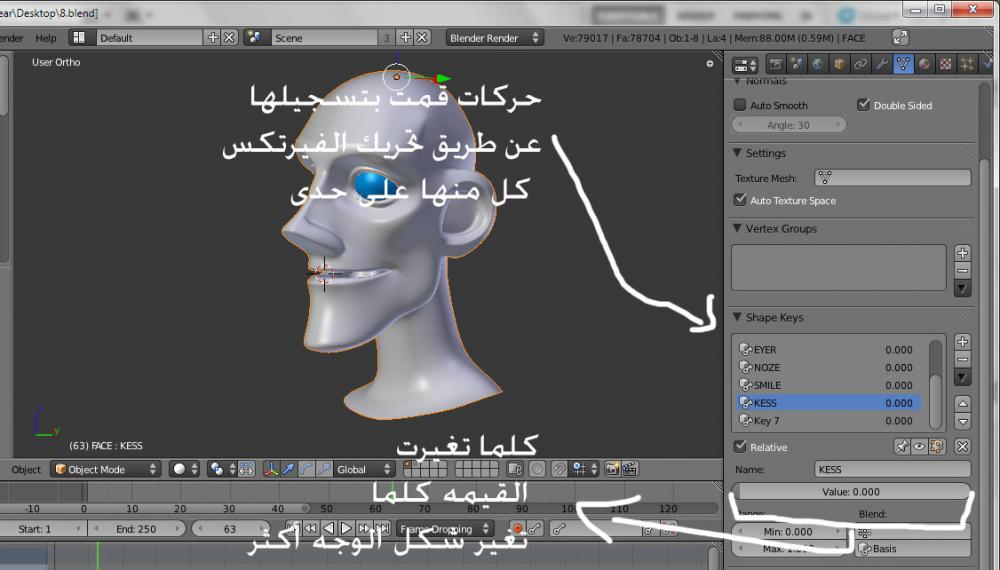Collapse the Settings panel
Image resolution: width=1000 pixels, height=570 pixels.
pos(738,152)
